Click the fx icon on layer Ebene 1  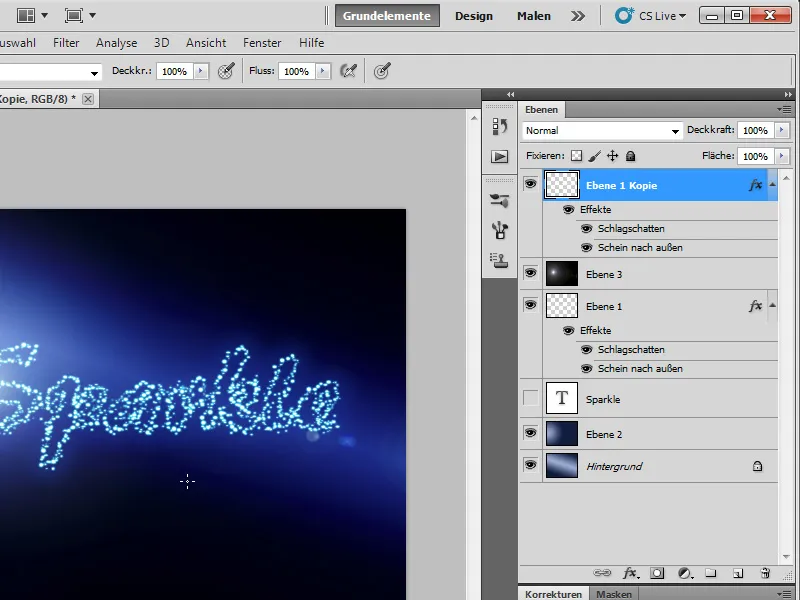(755, 306)
